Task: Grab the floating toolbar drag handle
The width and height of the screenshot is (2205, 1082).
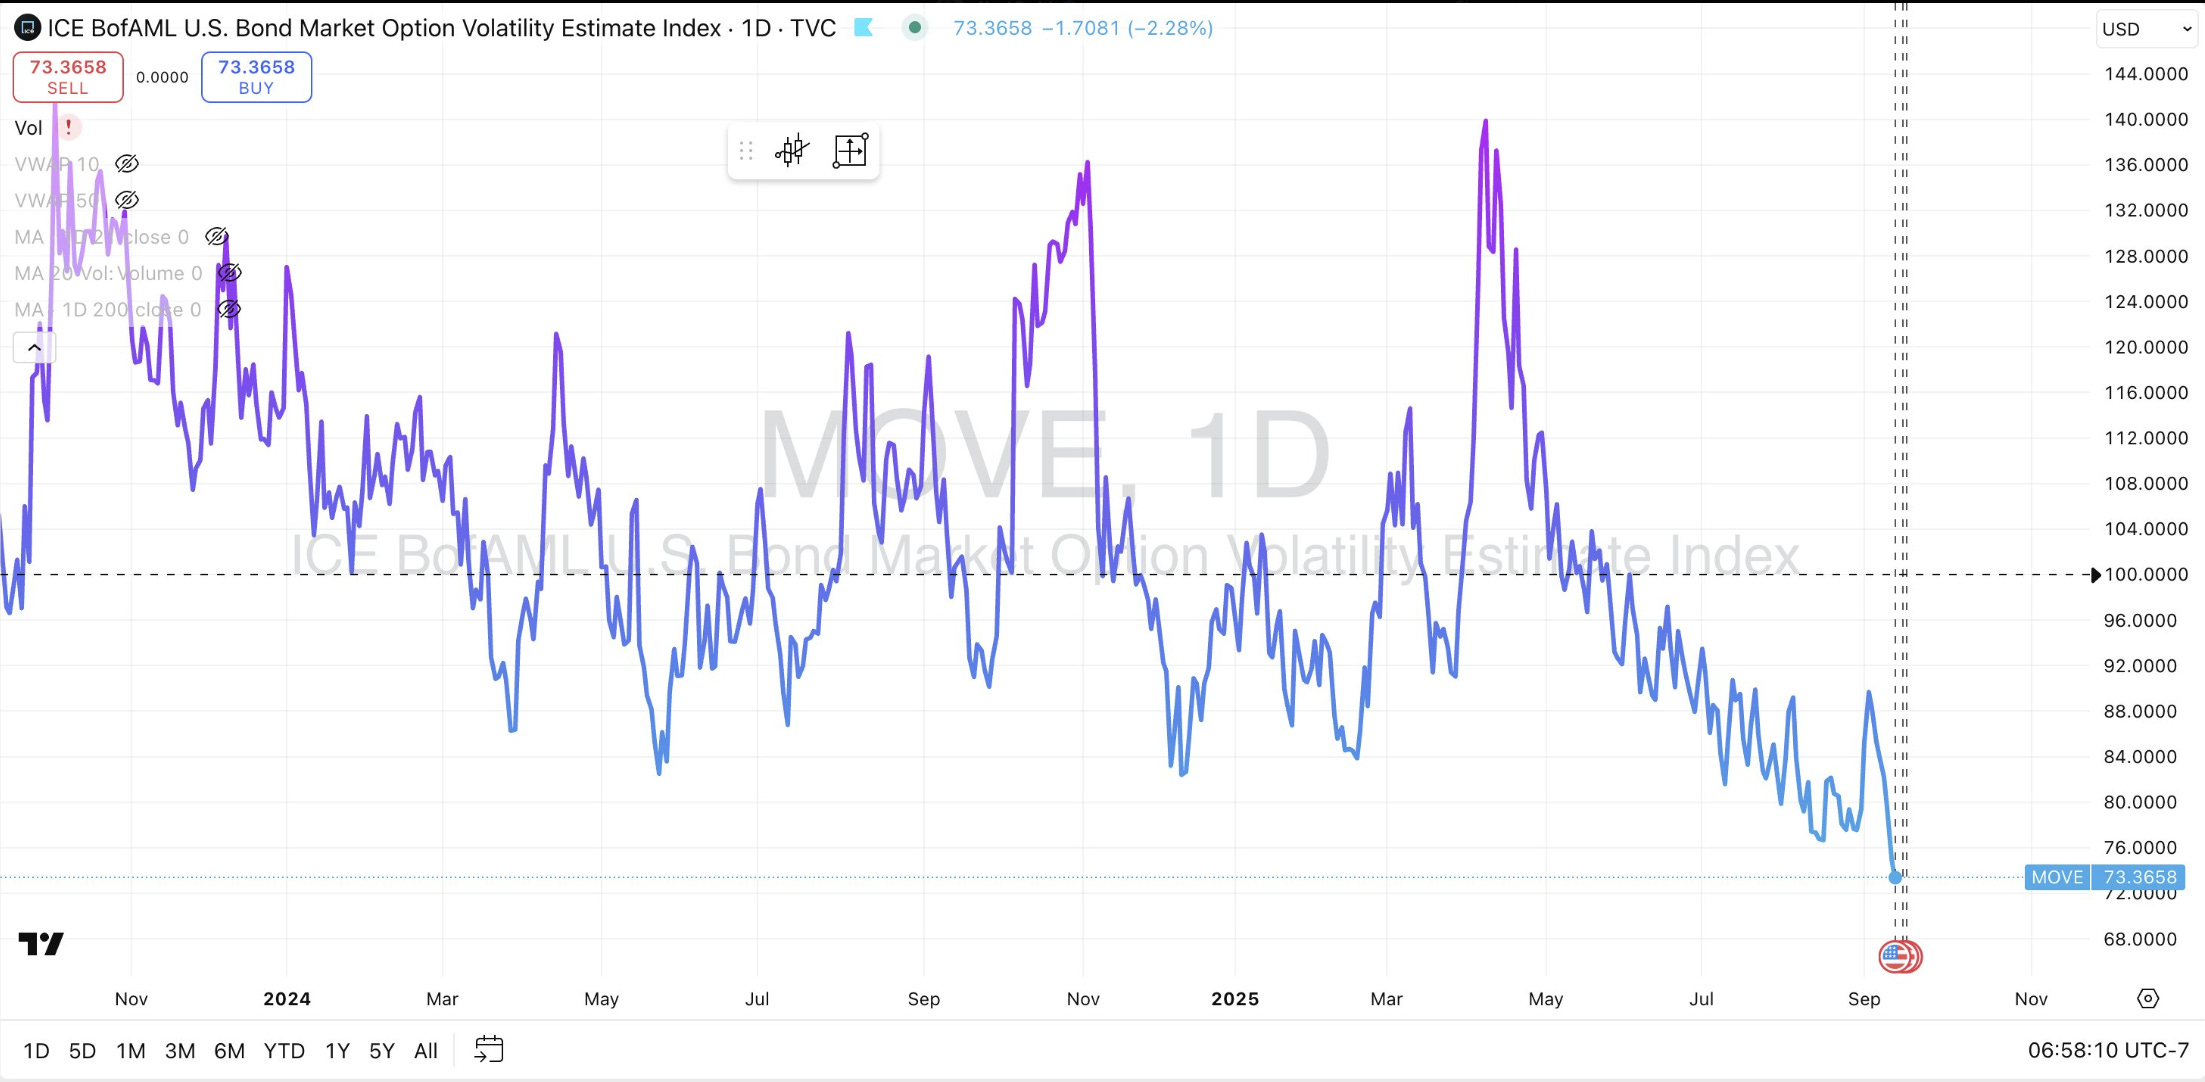Action: [746, 151]
